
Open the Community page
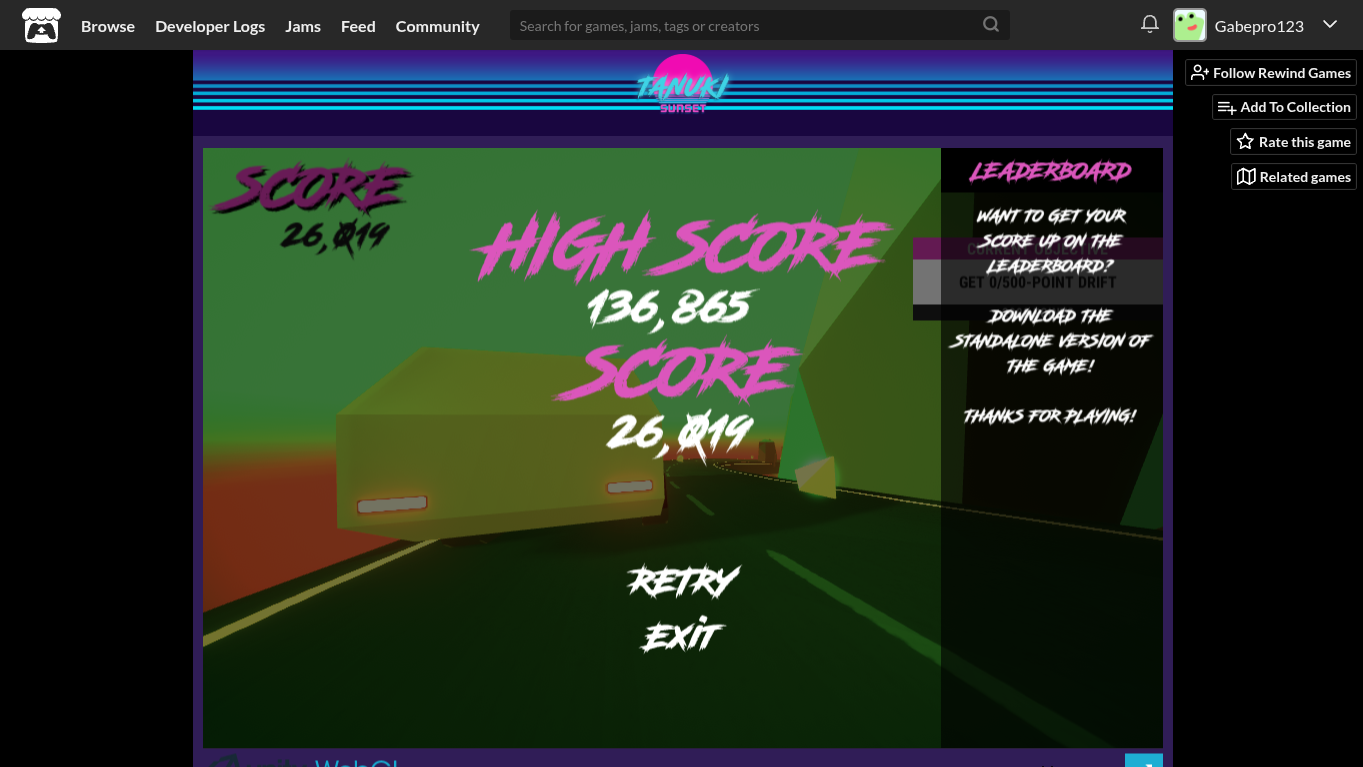[437, 26]
